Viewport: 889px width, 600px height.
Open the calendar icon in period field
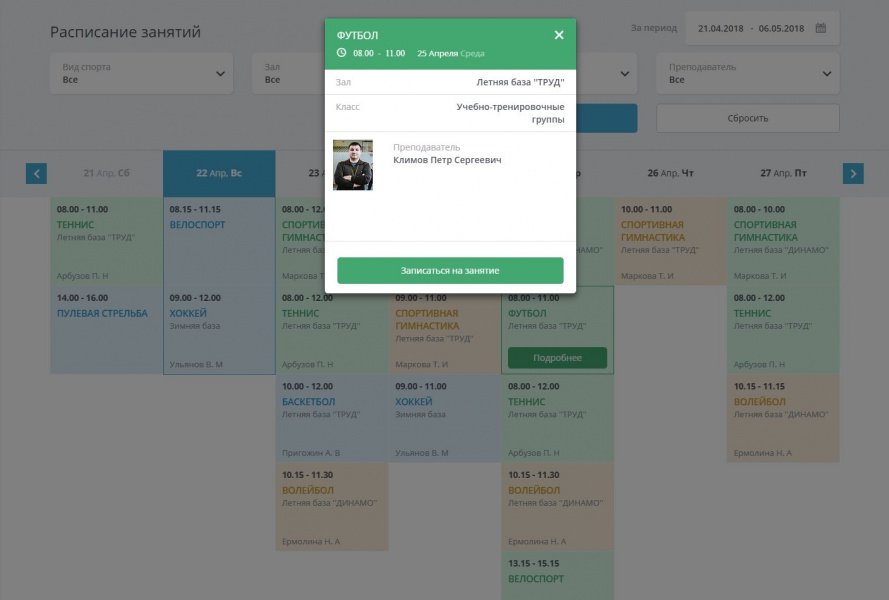tap(821, 28)
